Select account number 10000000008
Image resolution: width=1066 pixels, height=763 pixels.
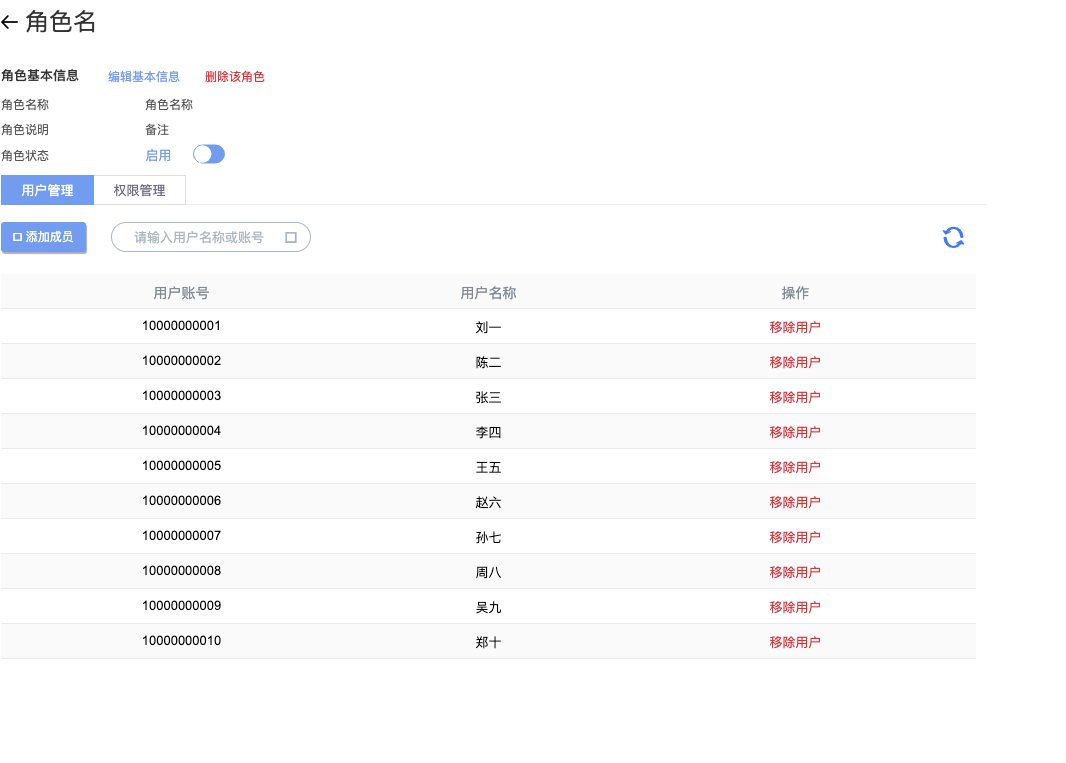point(182,571)
